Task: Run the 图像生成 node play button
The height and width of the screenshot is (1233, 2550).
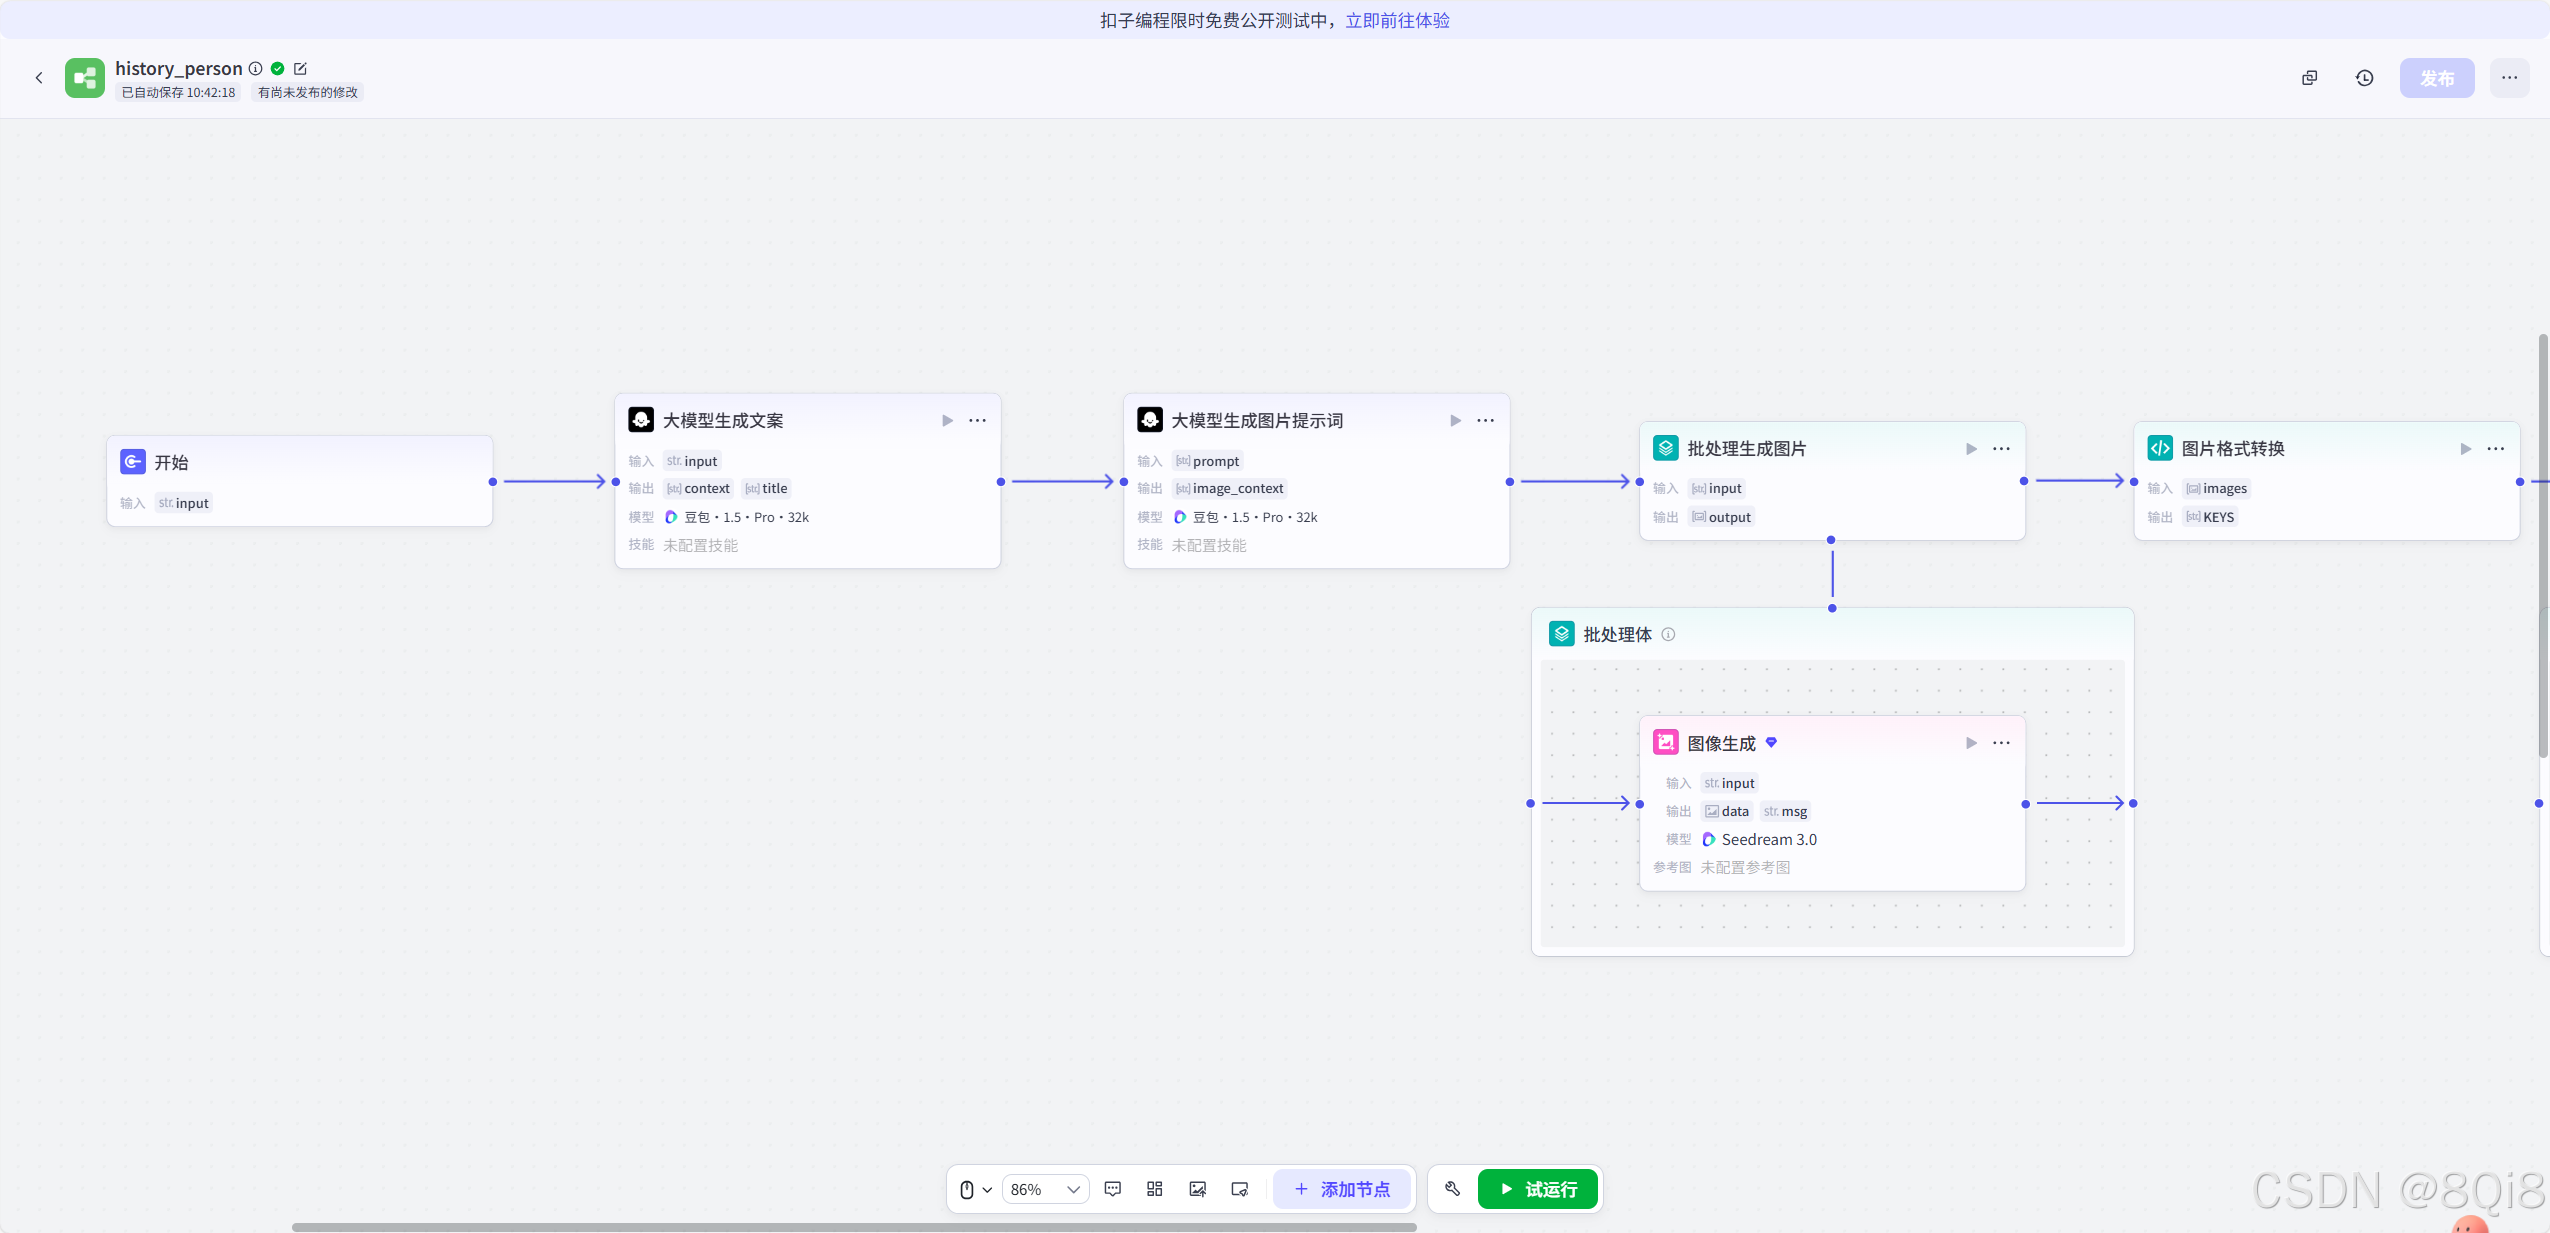Action: point(1971,743)
